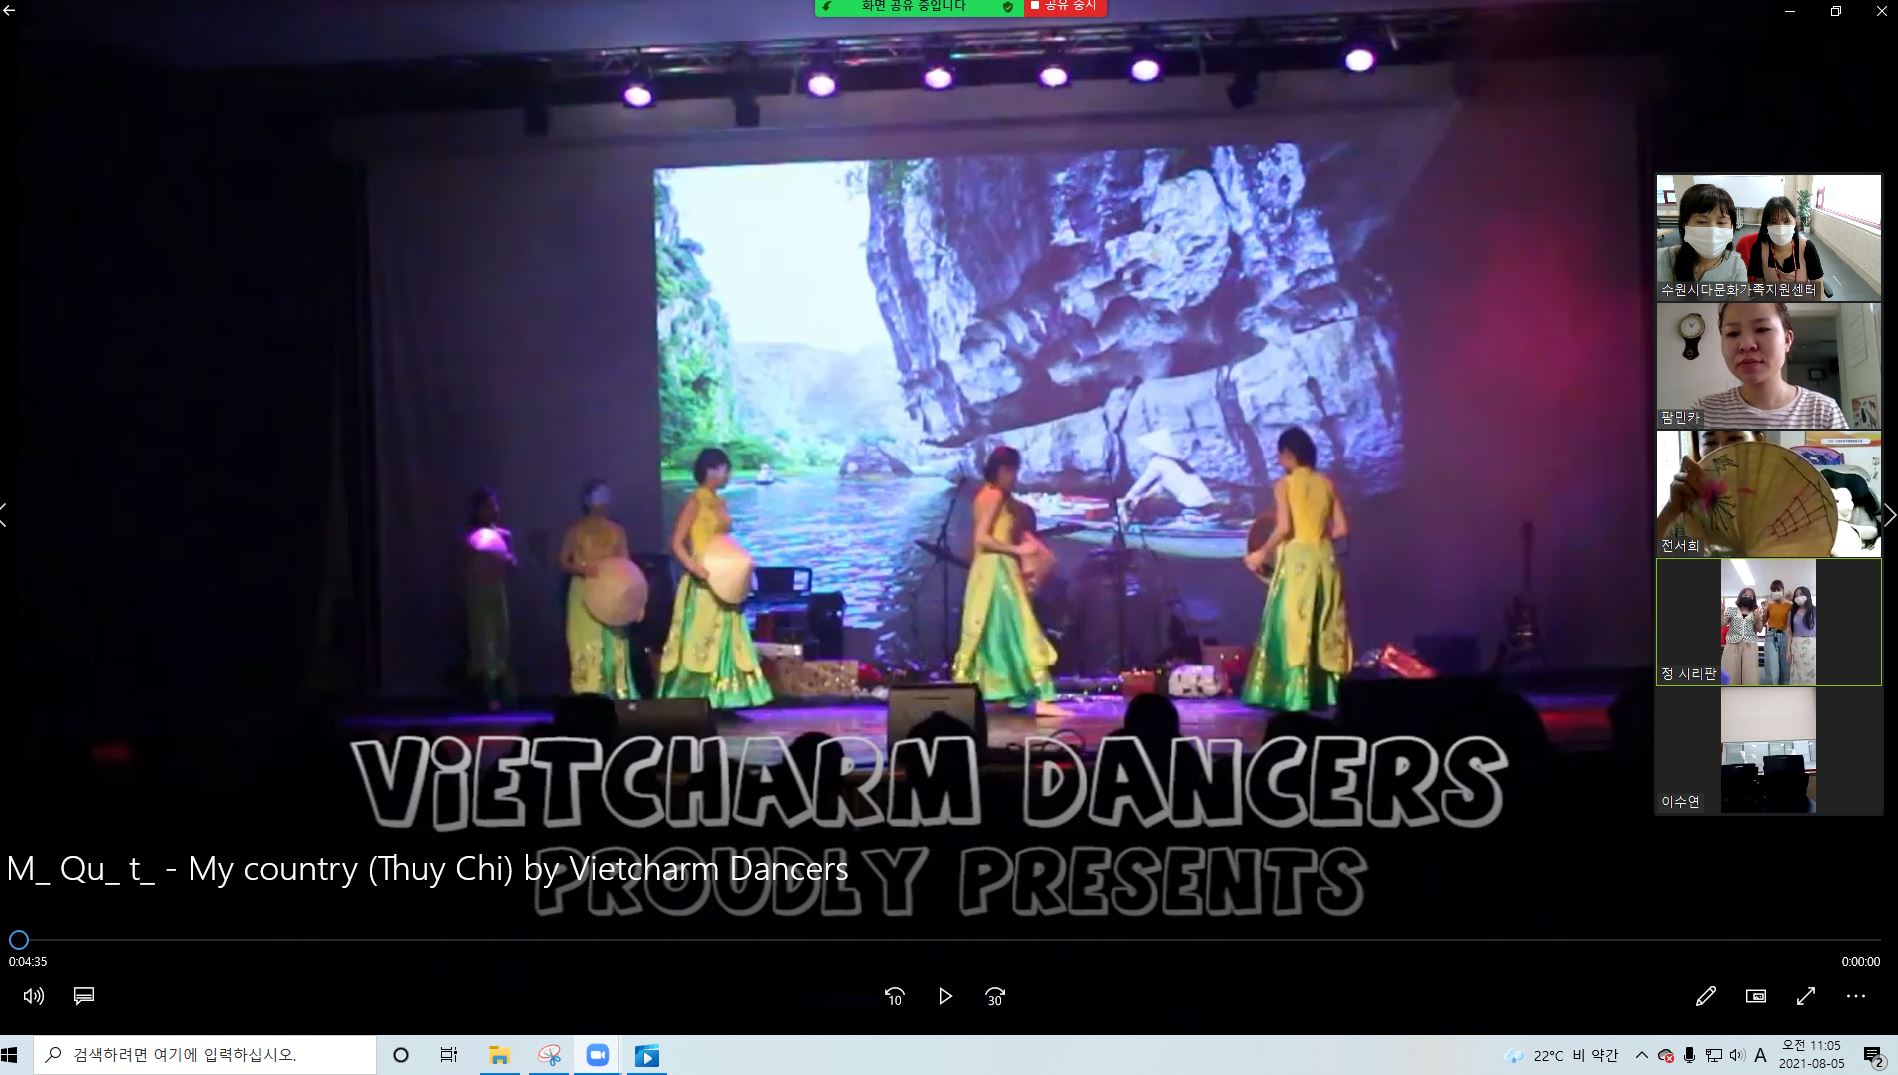Toggle full screen with diagonal arrows icon
The height and width of the screenshot is (1075, 1898).
tap(1806, 996)
